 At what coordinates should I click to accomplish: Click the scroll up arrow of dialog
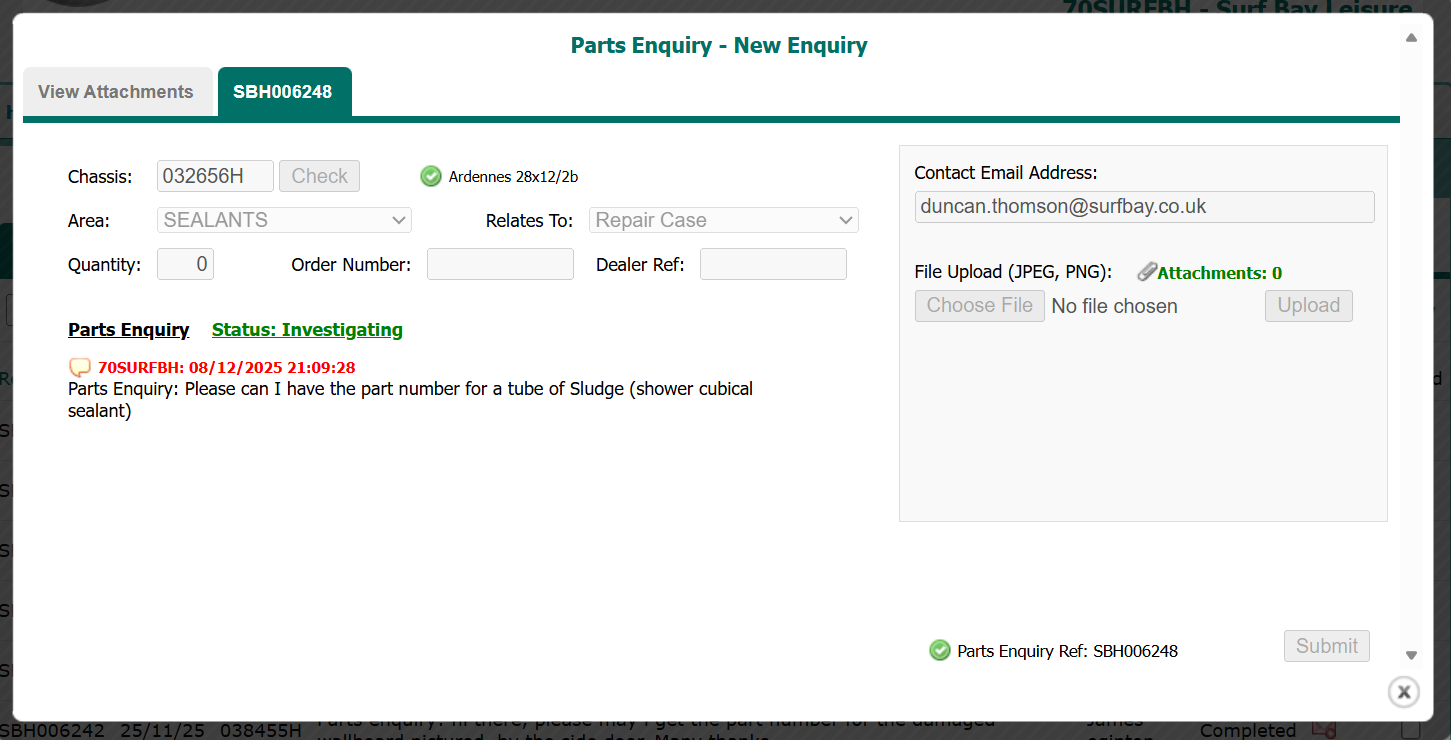pyautogui.click(x=1411, y=38)
